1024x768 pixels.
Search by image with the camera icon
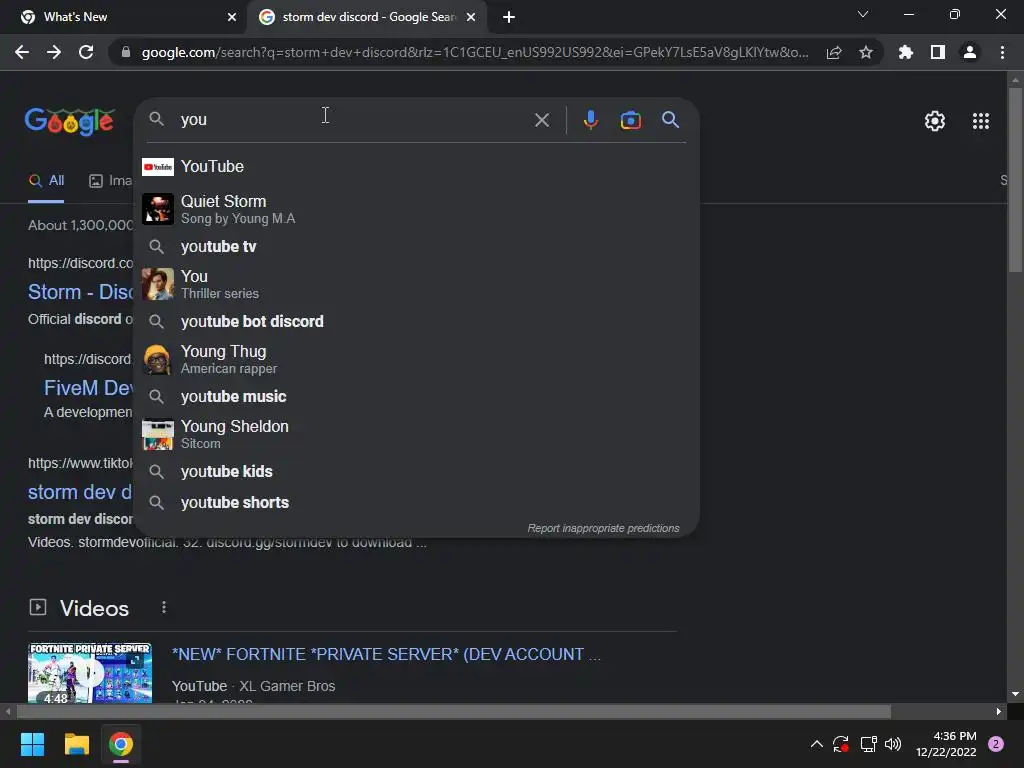coord(630,120)
